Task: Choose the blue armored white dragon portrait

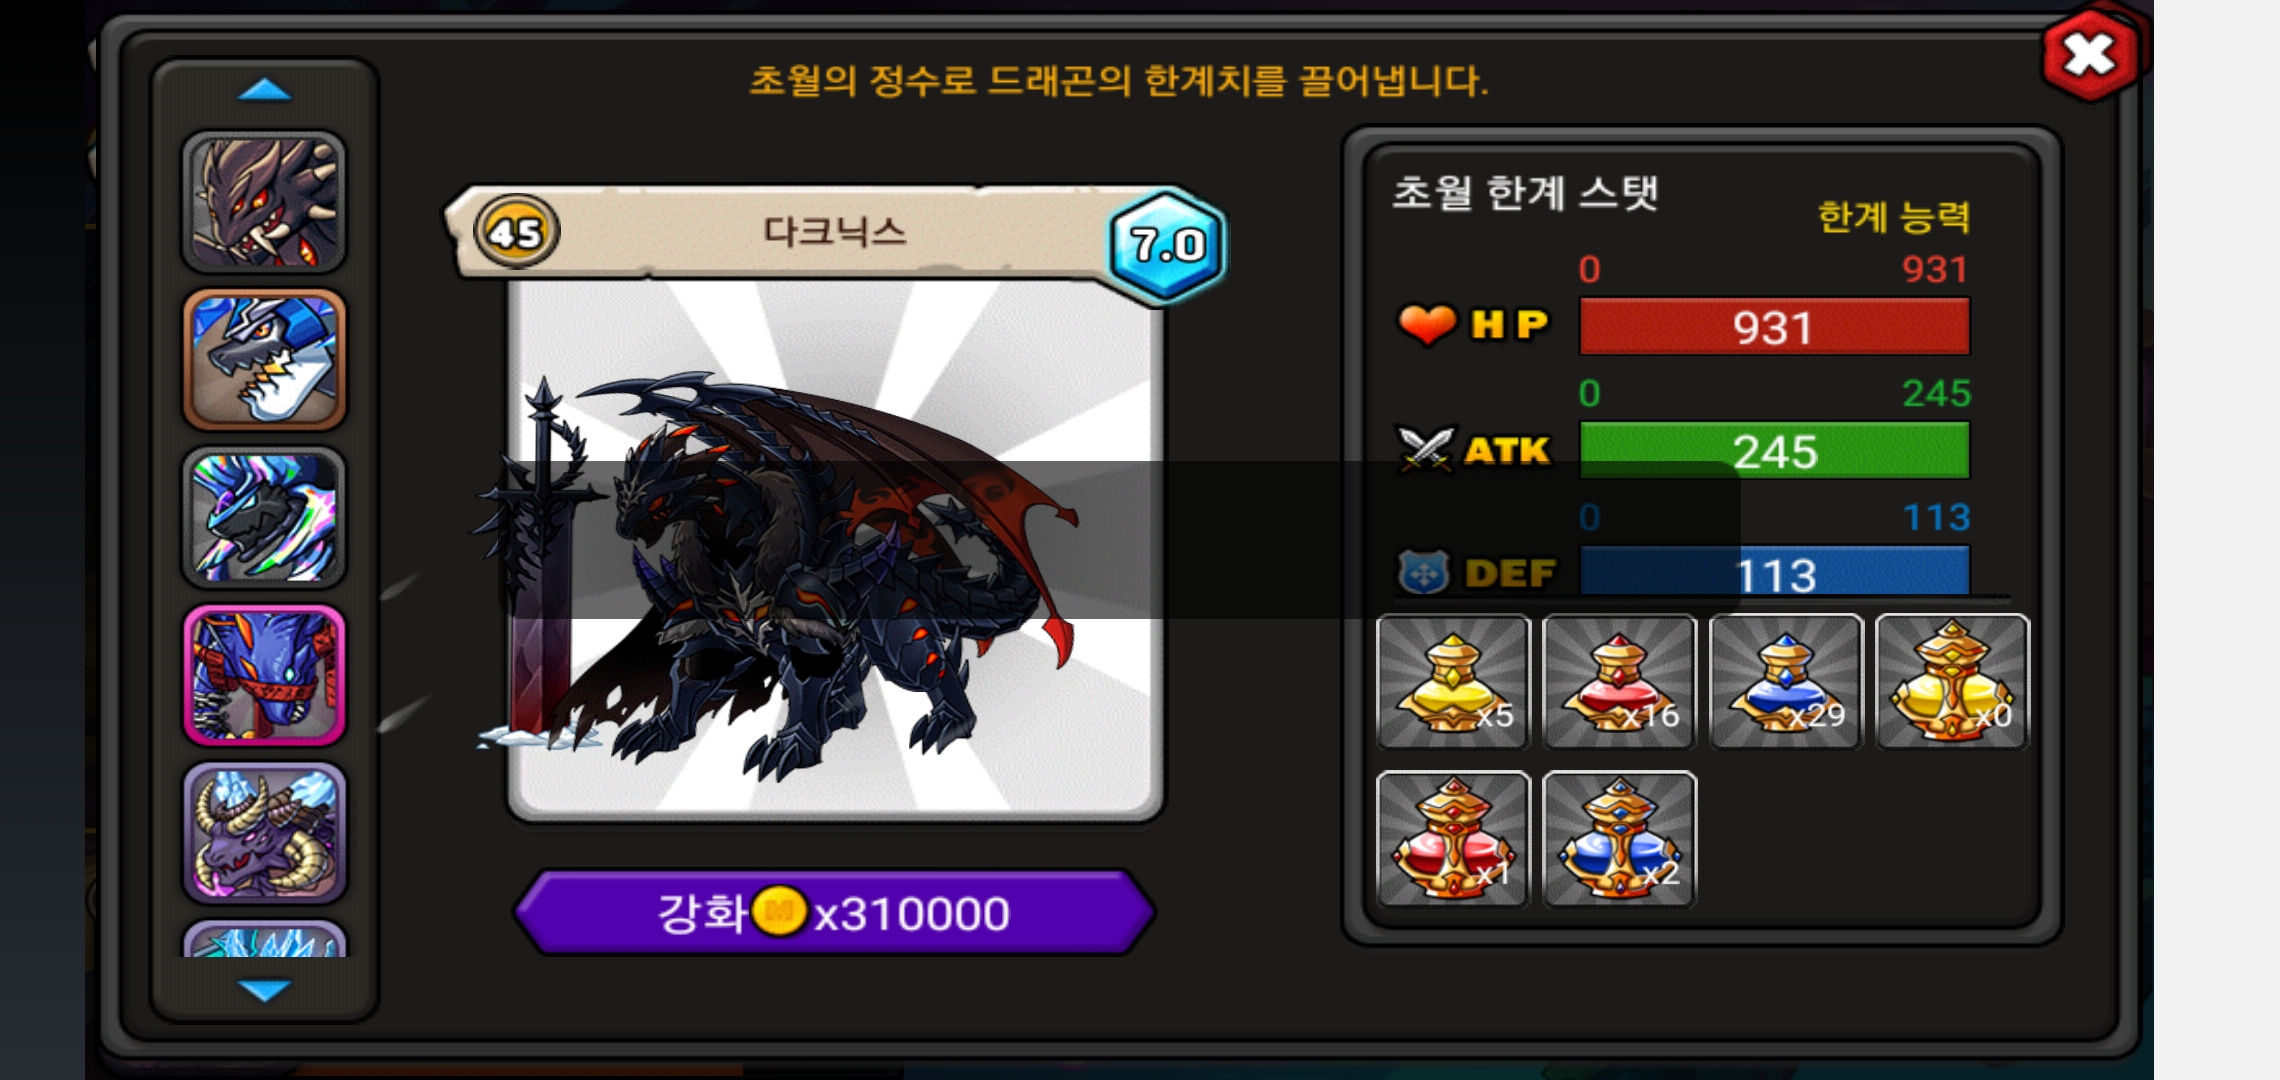Action: pyautogui.click(x=264, y=360)
